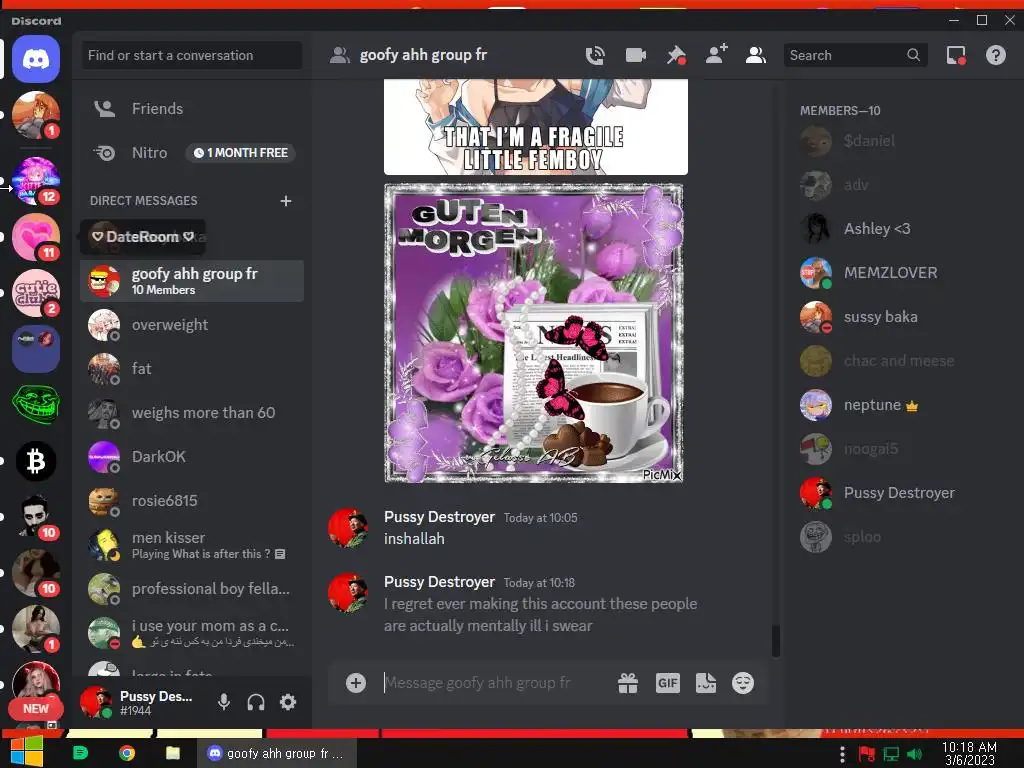Open DM with men kisser
1024x768 pixels.
click(191, 545)
